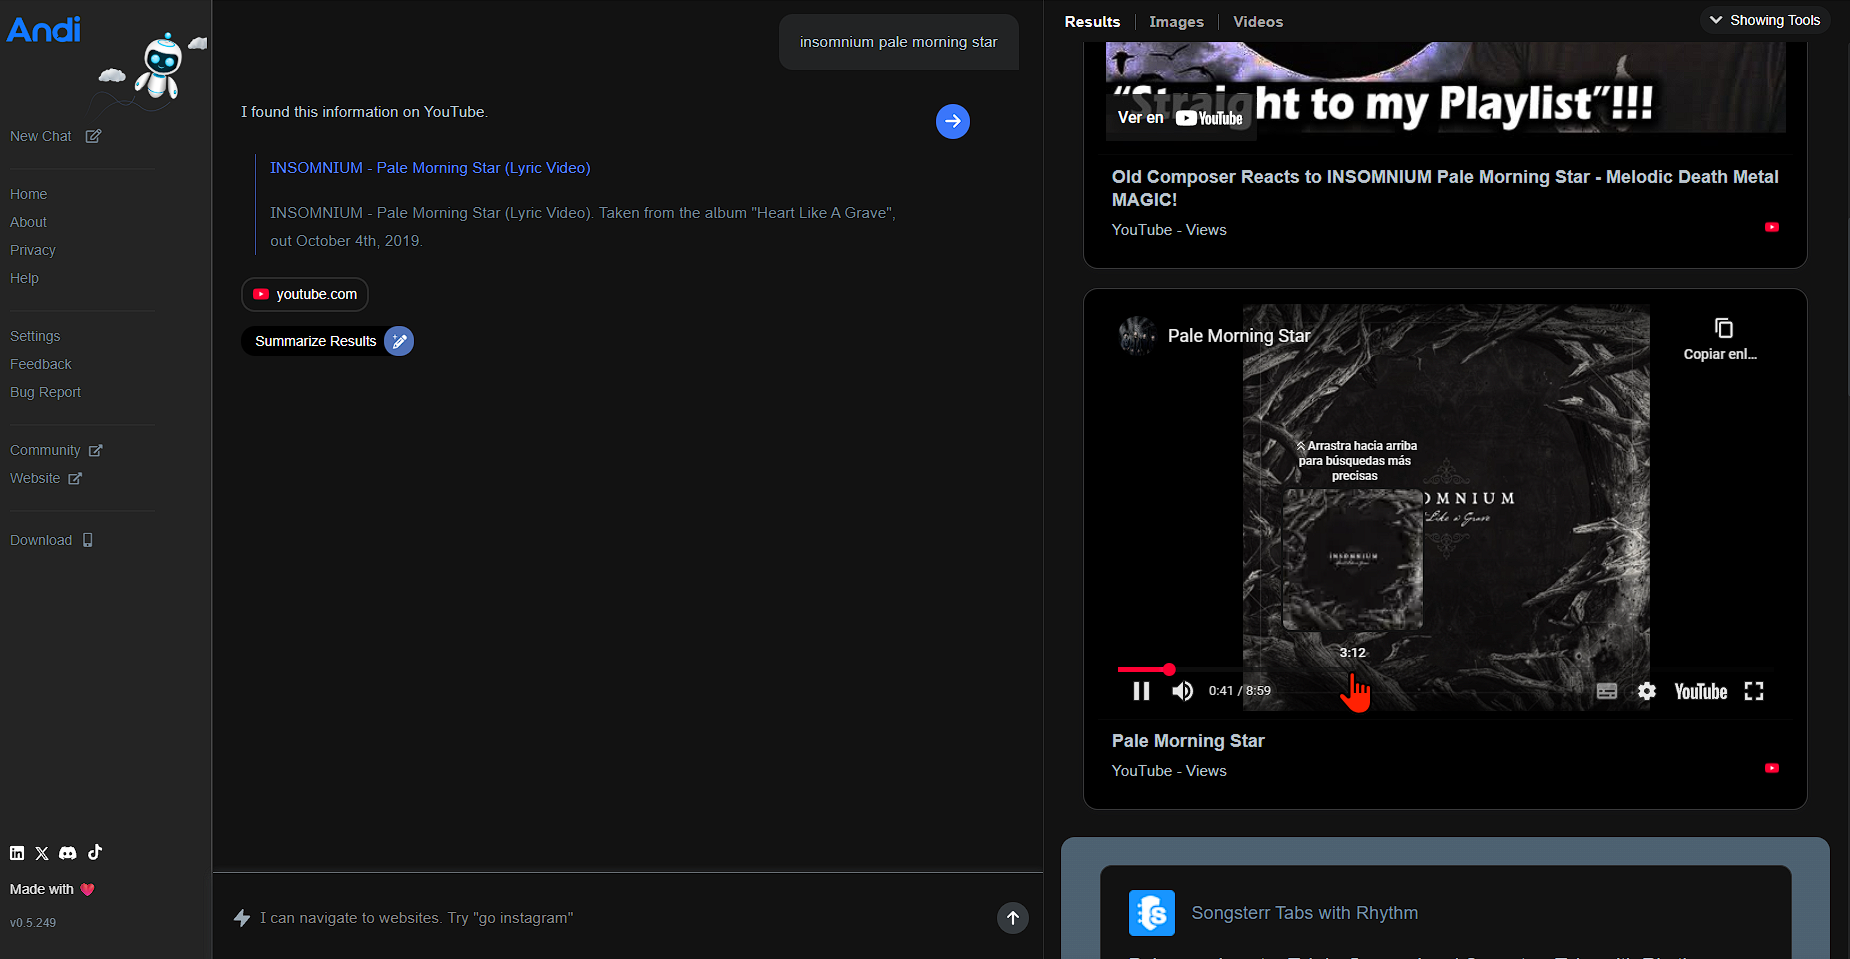This screenshot has height=959, width=1850.
Task: Switch to the Videos tab
Action: point(1258,22)
